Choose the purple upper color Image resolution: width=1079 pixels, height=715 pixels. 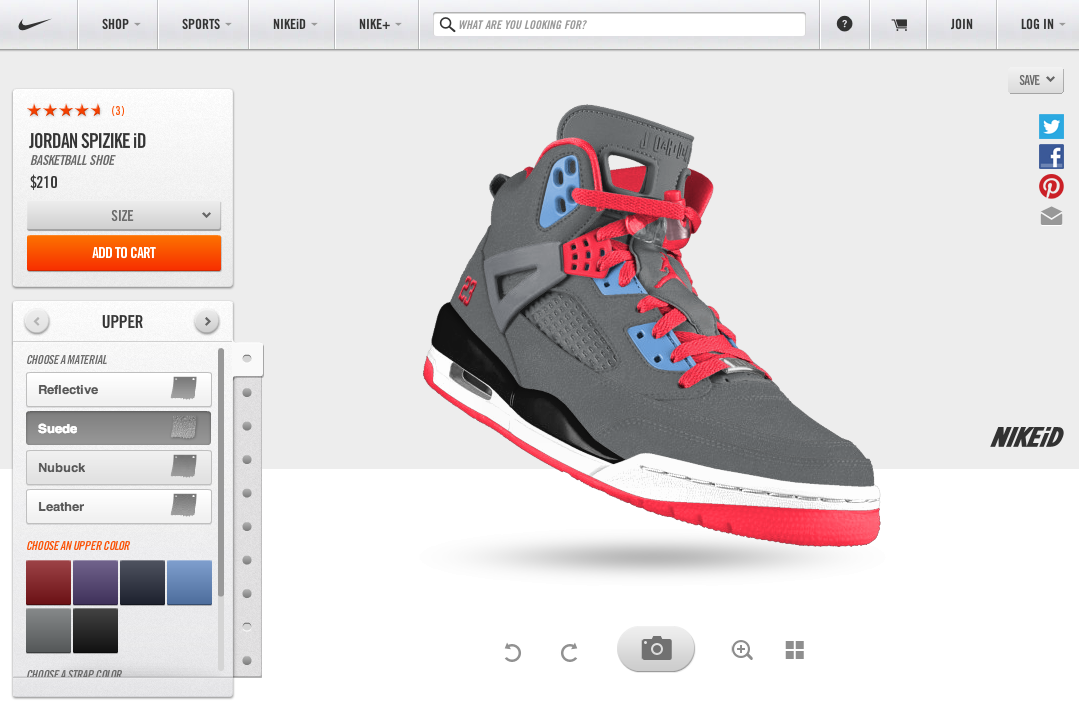point(95,582)
